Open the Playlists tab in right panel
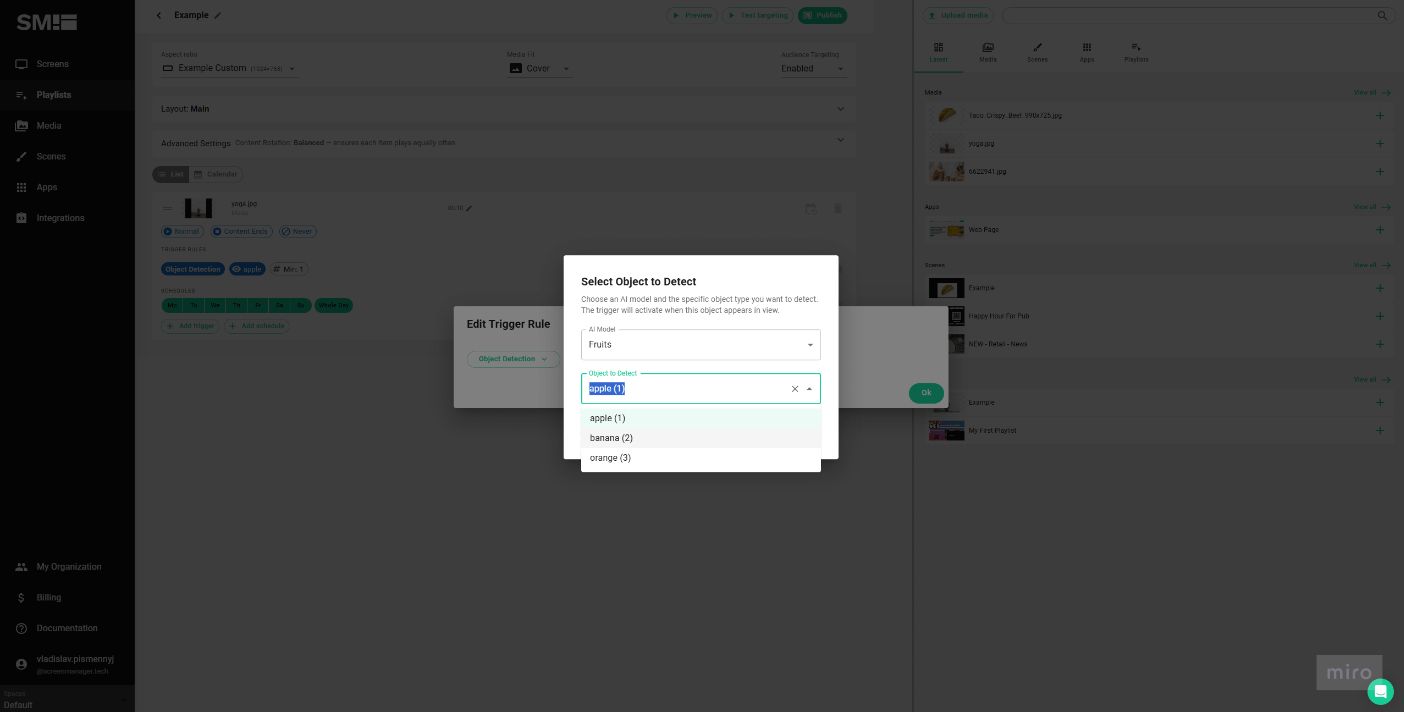Image resolution: width=1404 pixels, height=712 pixels. click(x=1136, y=50)
